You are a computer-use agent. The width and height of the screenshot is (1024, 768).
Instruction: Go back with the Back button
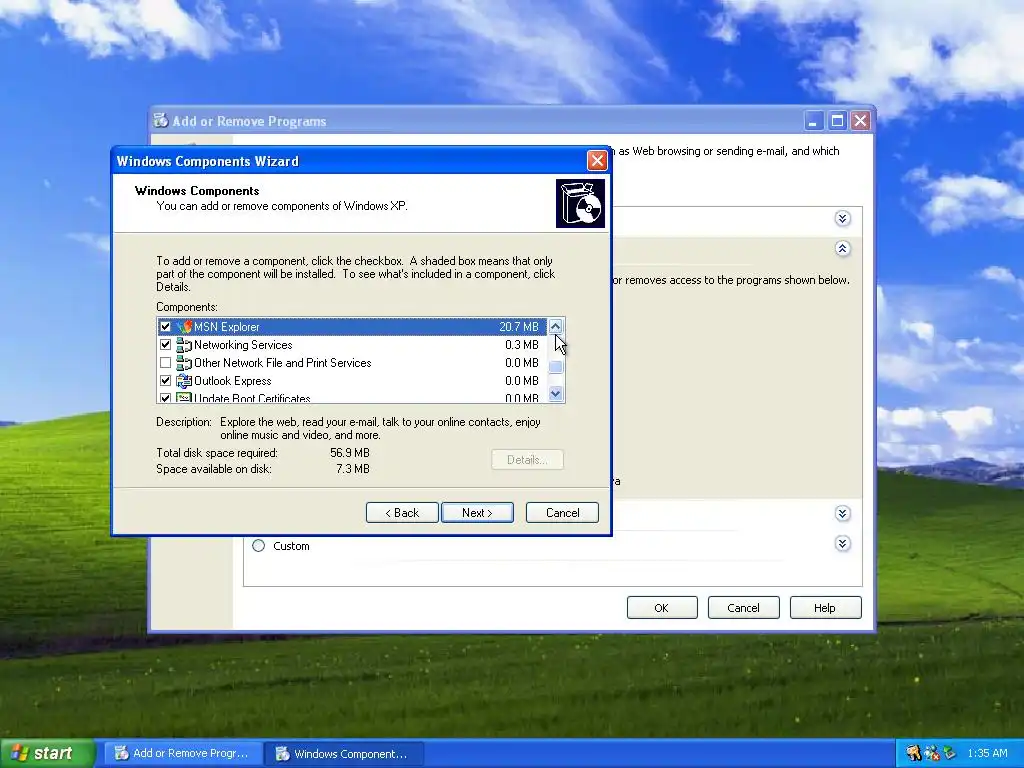(402, 513)
